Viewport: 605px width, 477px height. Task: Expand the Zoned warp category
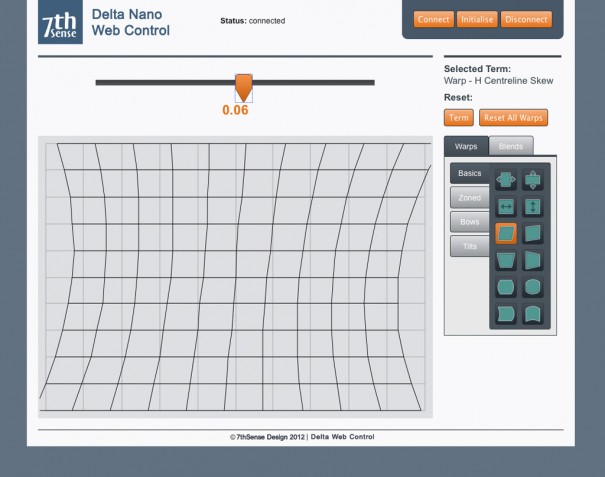[x=469, y=198]
